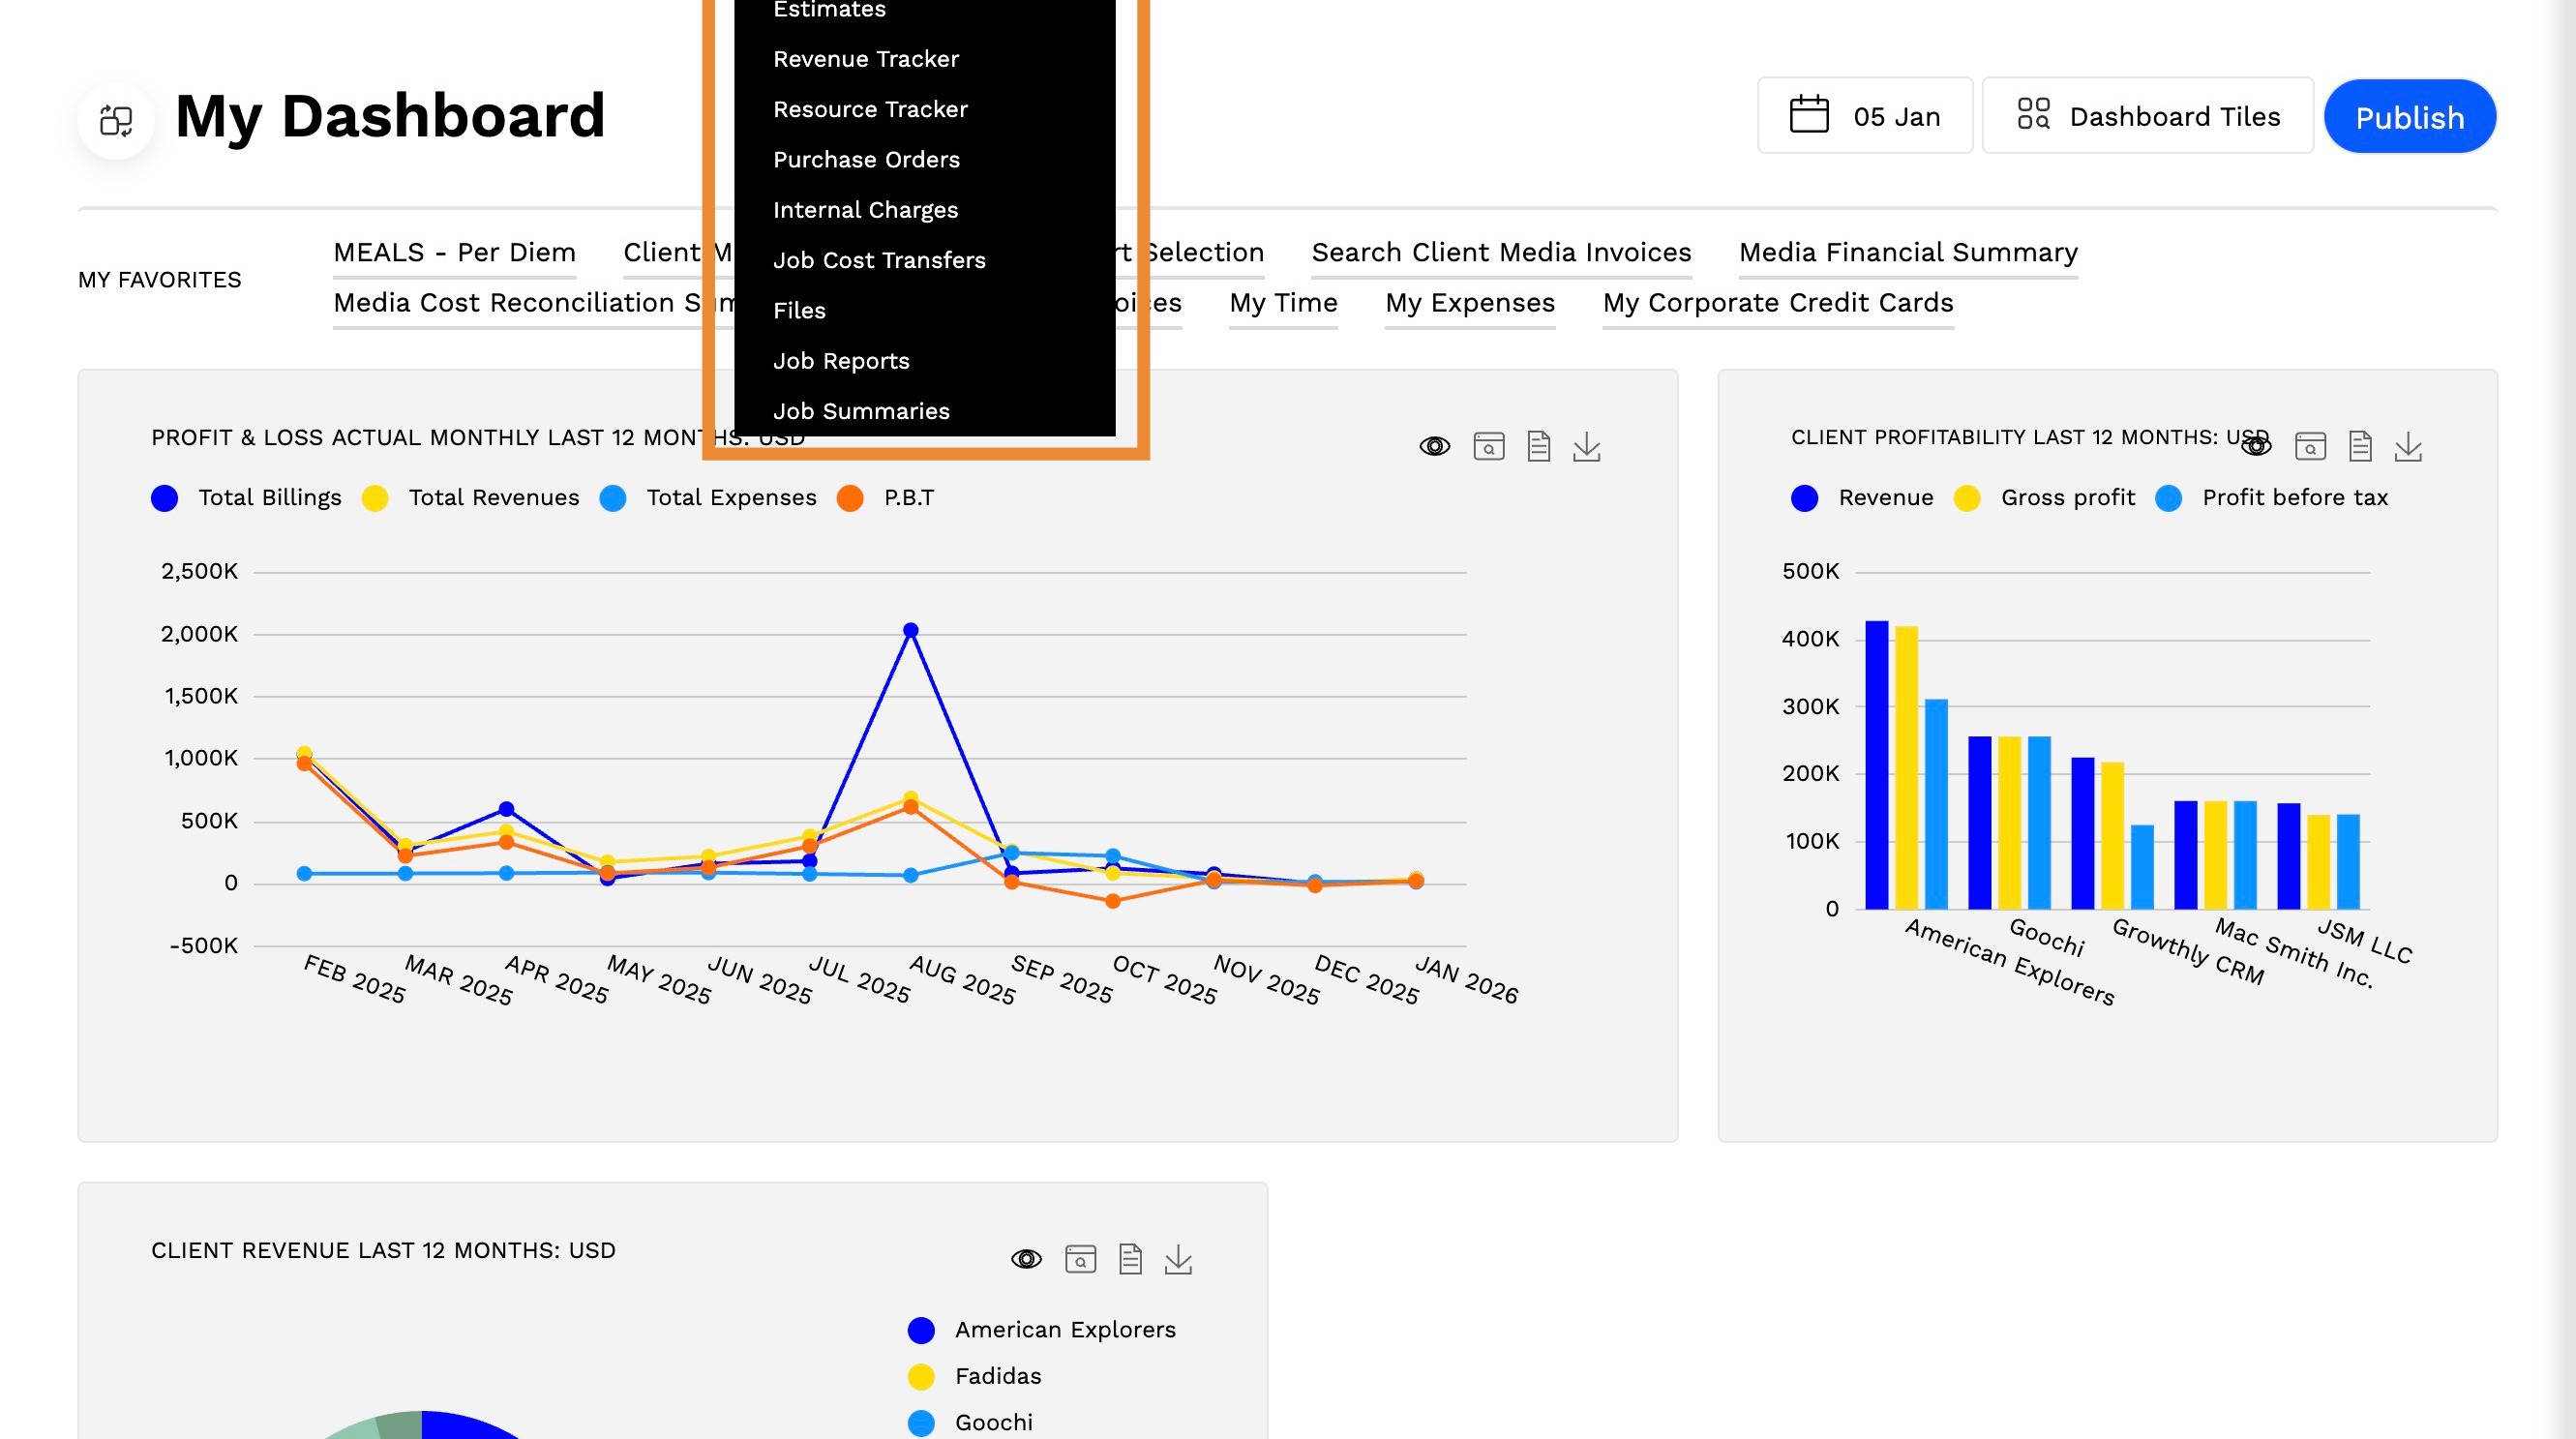Download the Profit & Loss chart
Screen dimensions: 2576x1439
click(x=1586, y=447)
